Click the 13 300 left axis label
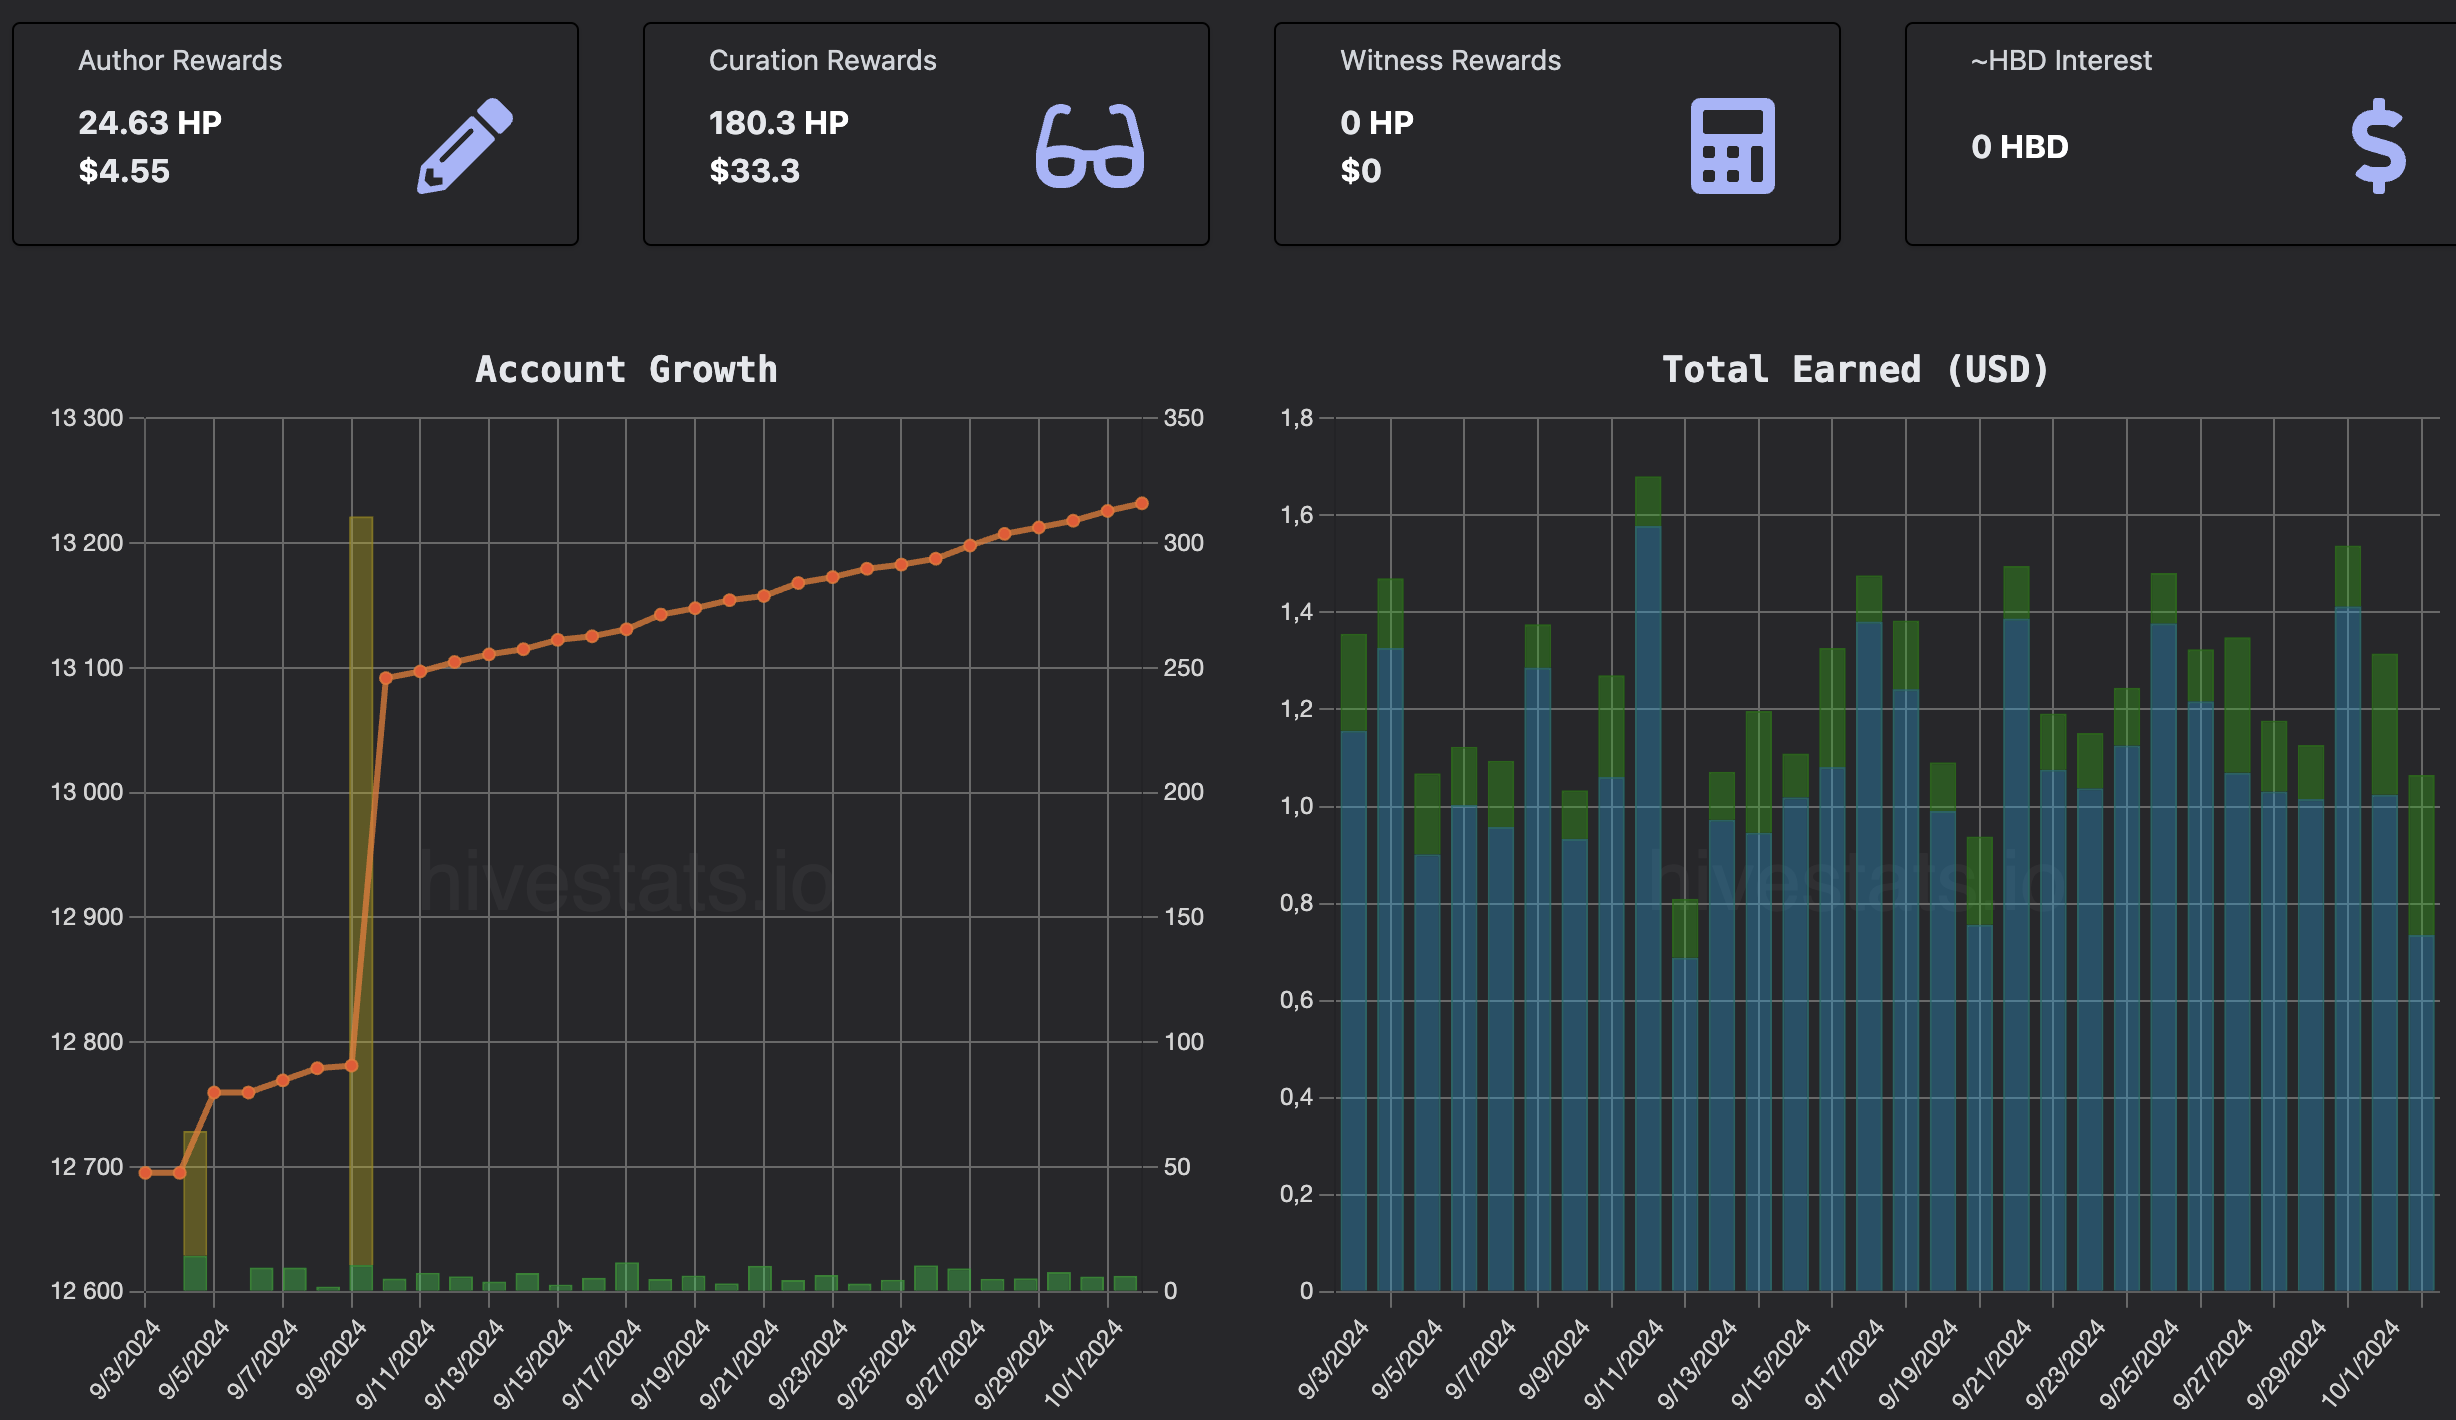Screen dimensions: 2456x1420 87,418
